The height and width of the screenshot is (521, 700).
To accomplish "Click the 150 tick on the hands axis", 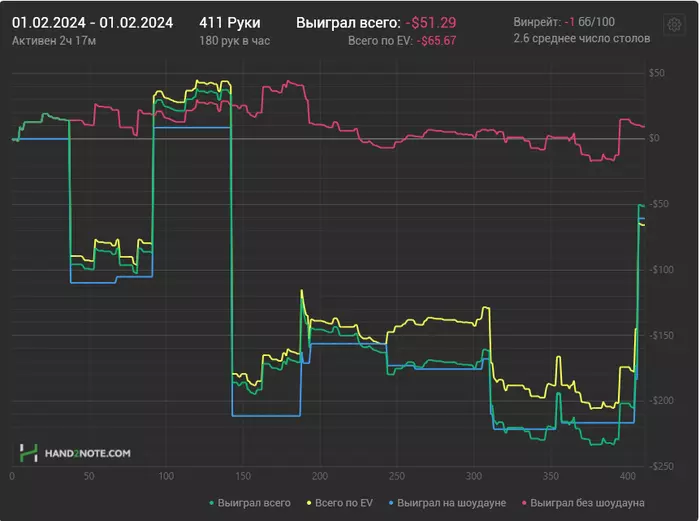I will 243,476.
